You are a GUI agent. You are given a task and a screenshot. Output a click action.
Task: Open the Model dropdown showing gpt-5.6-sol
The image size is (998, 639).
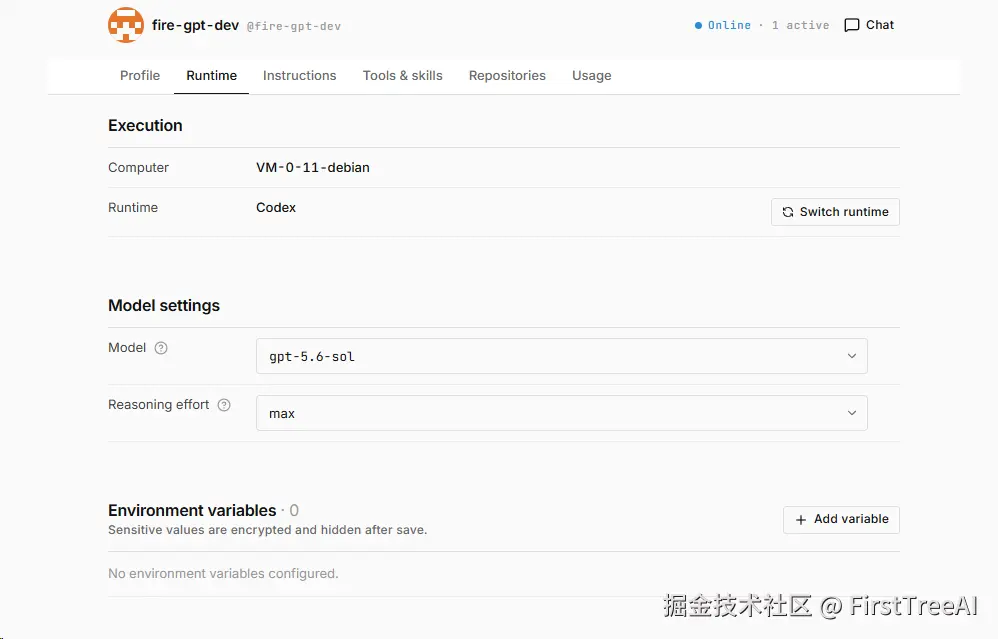(561, 356)
